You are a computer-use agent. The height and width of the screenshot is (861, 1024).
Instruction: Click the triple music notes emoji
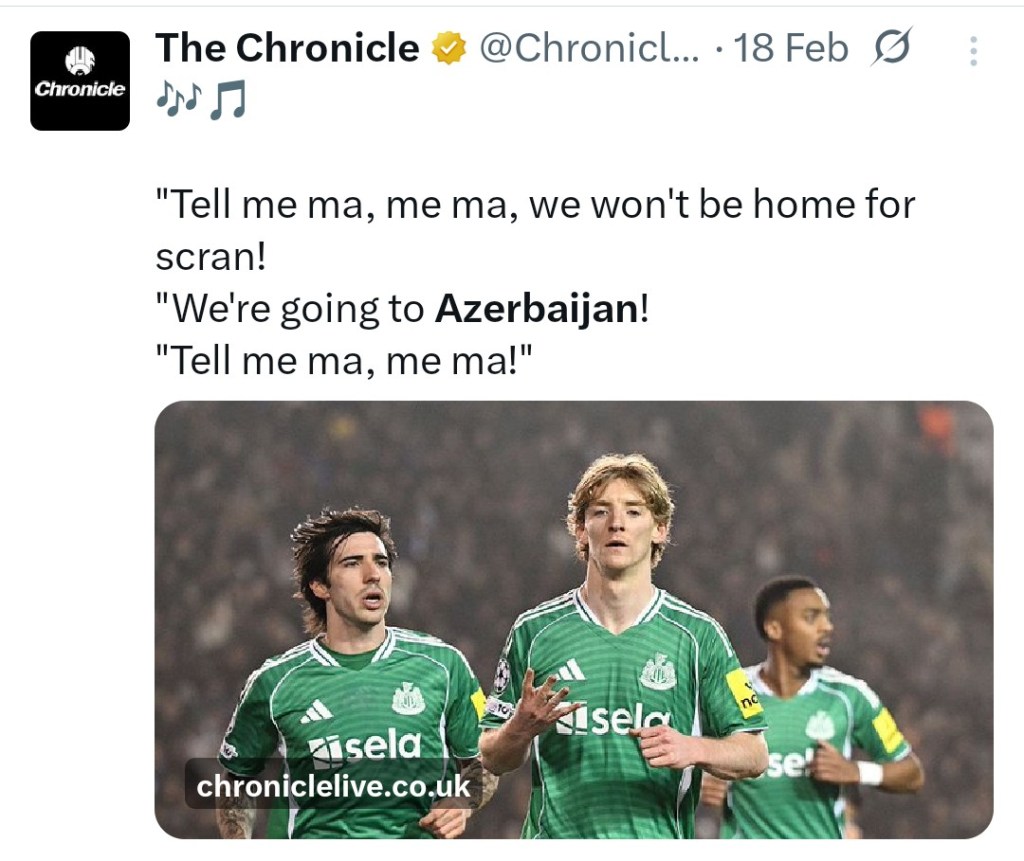coord(179,98)
